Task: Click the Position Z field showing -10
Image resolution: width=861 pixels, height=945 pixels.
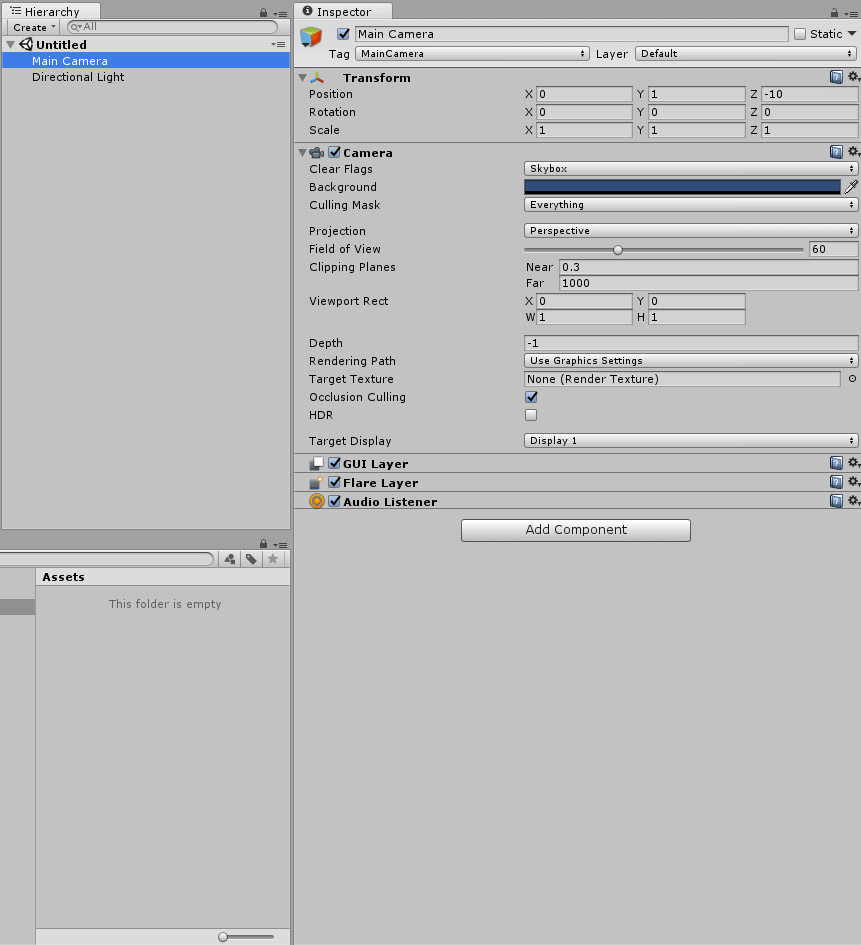Action: (810, 94)
